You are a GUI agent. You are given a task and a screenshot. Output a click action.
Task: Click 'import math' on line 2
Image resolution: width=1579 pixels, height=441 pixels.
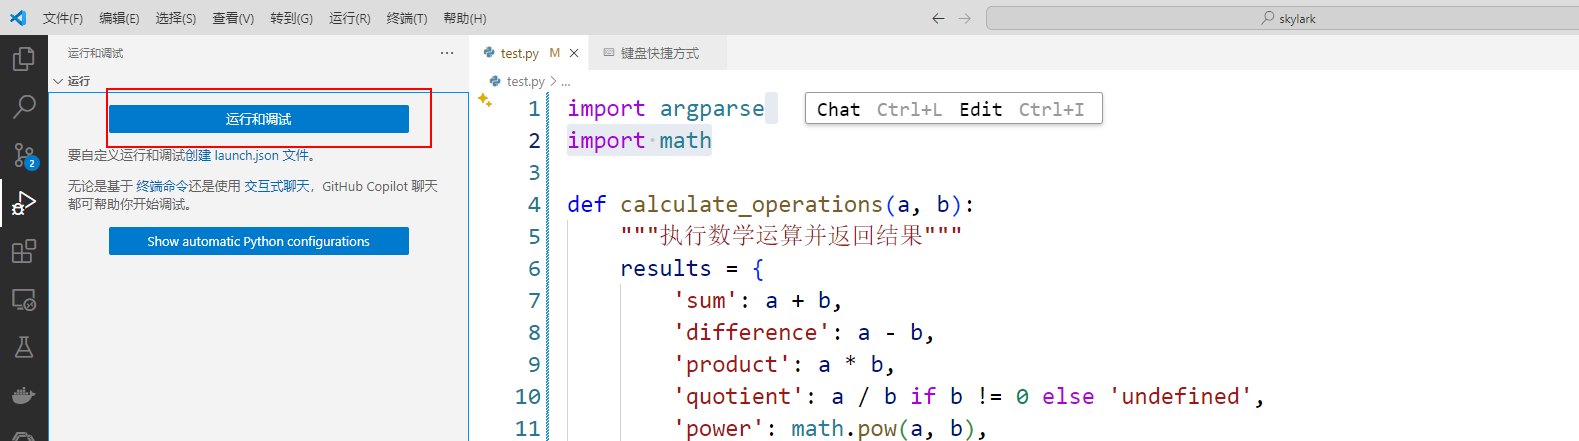coord(639,140)
